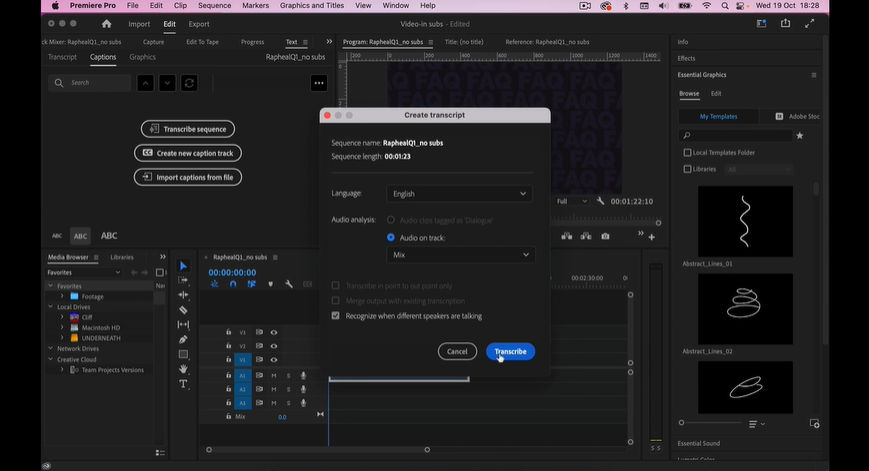Enable voice-over record on track A1
Screen dimensions: 869x471
[303, 375]
